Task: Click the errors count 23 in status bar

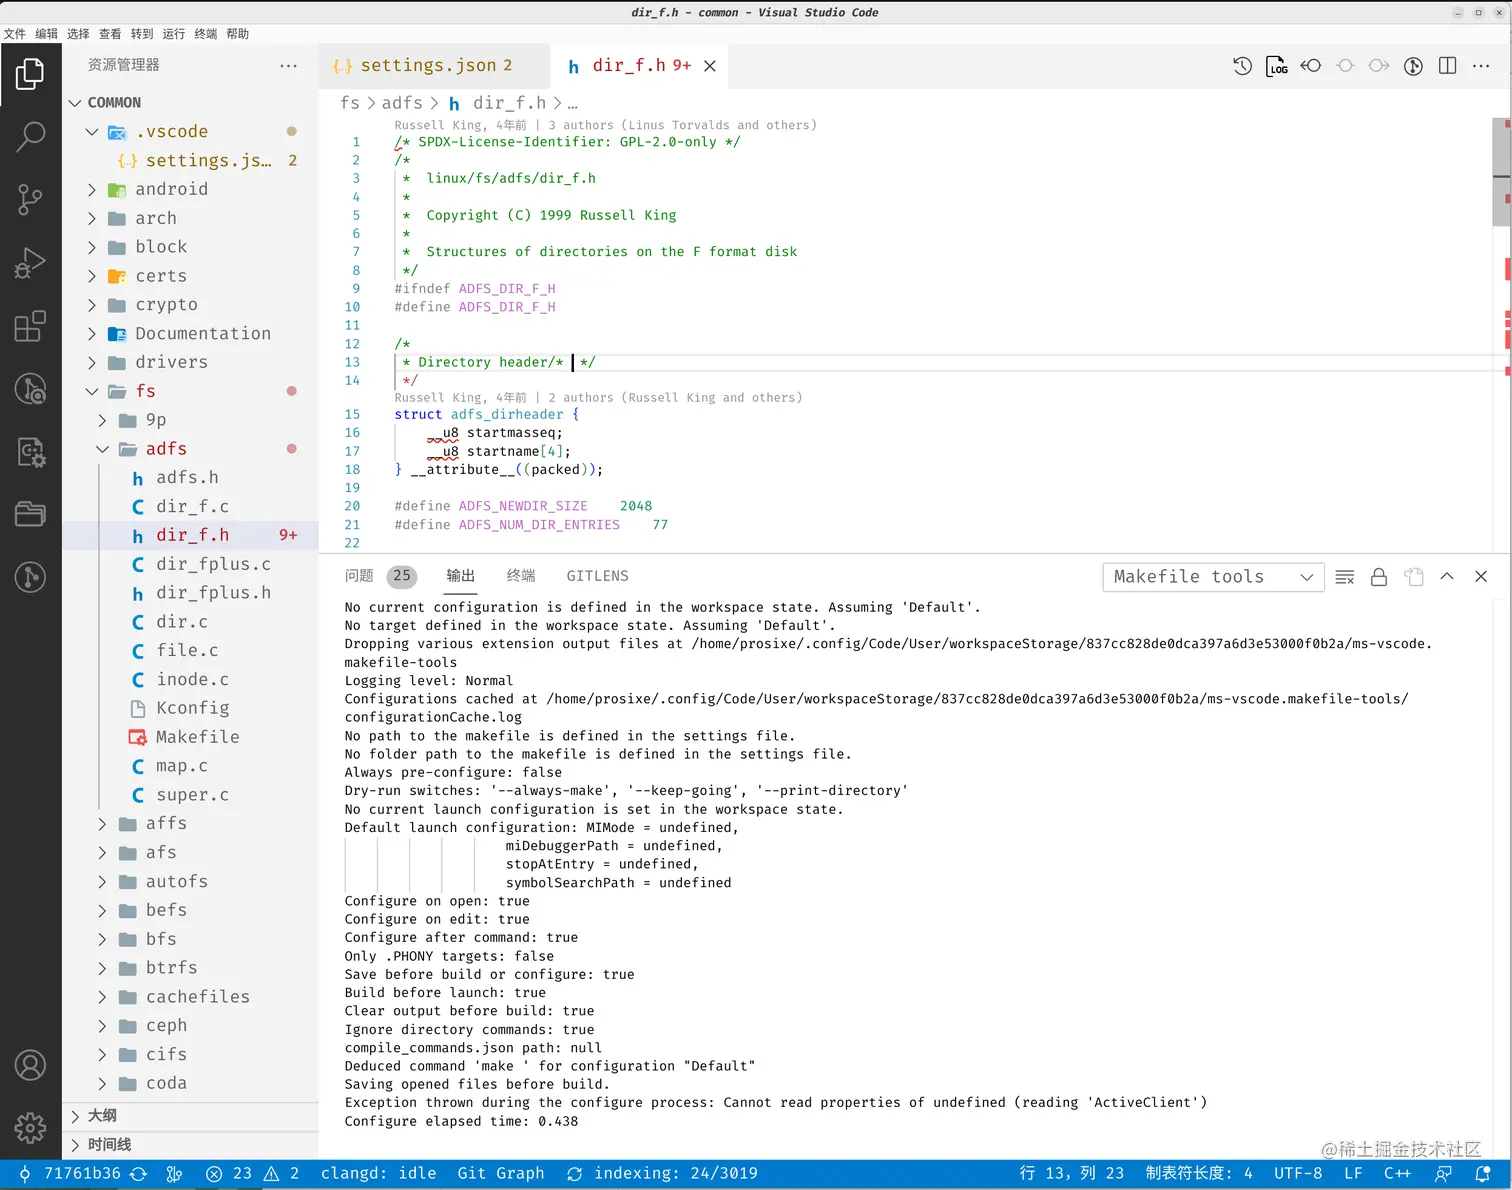Action: point(229,1174)
